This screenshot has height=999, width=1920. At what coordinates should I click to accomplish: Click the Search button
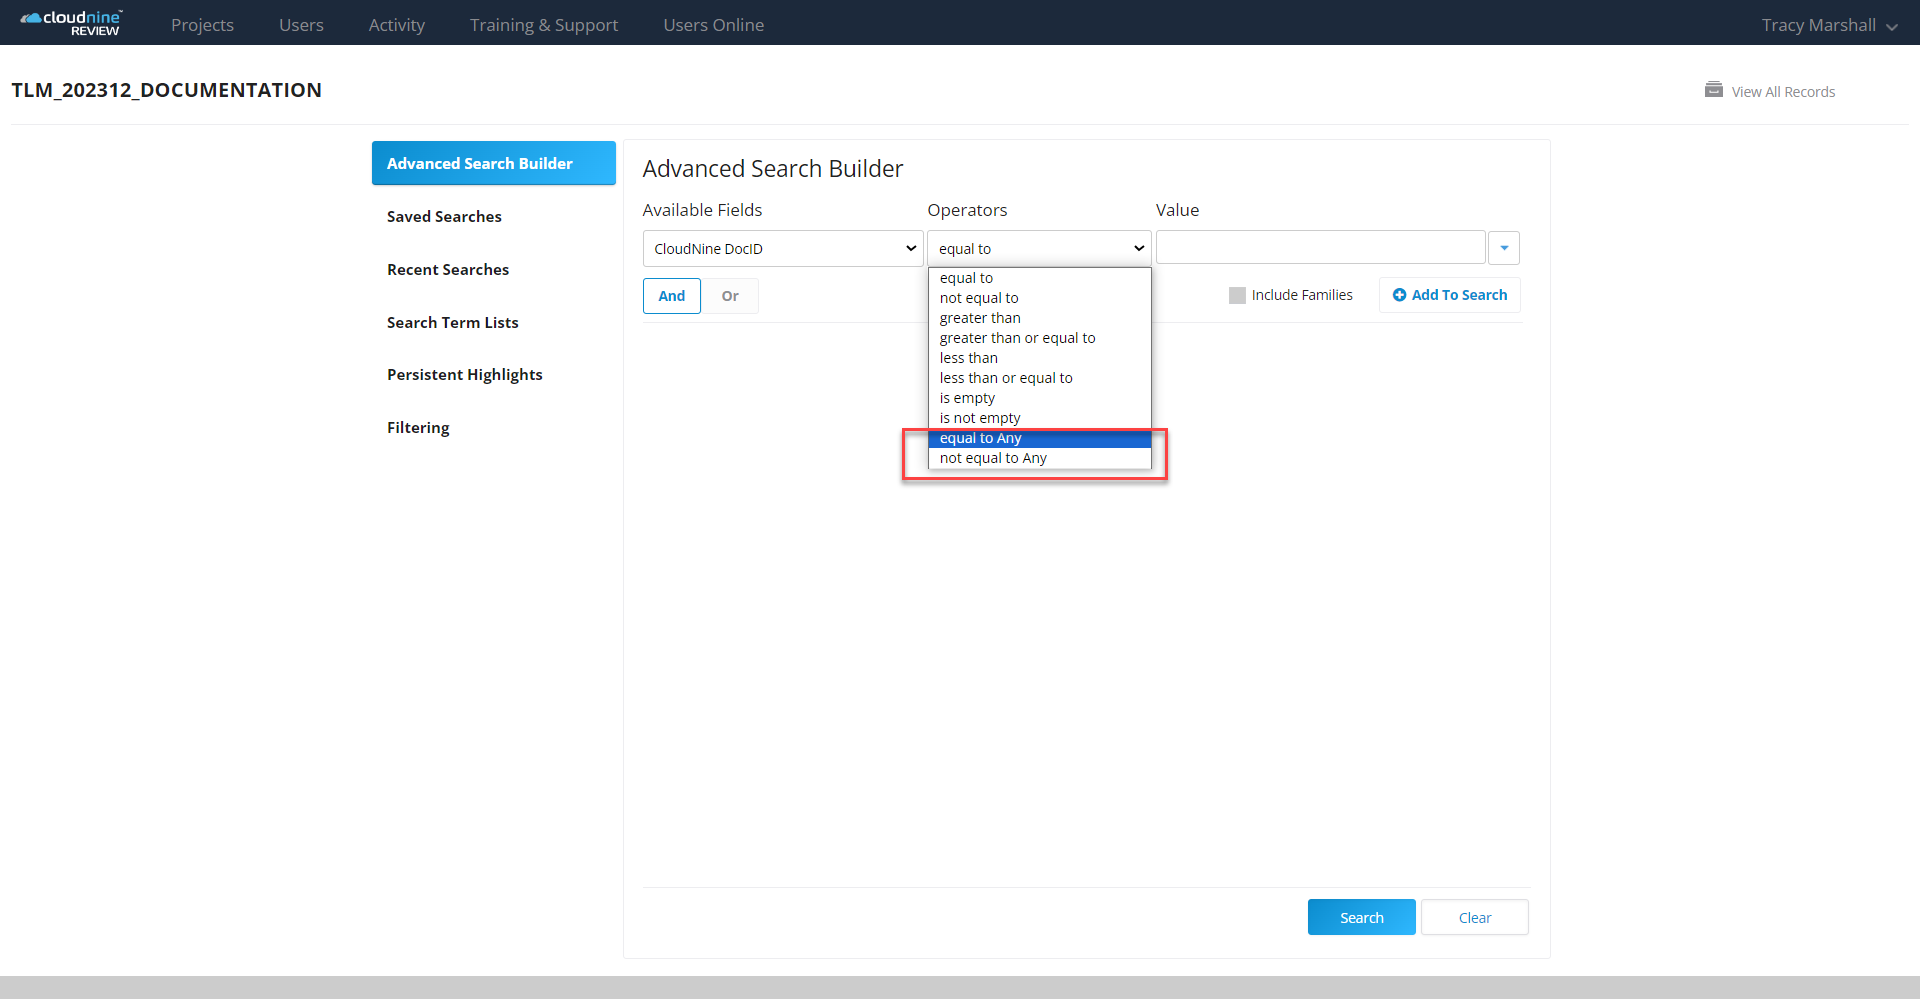coord(1362,917)
